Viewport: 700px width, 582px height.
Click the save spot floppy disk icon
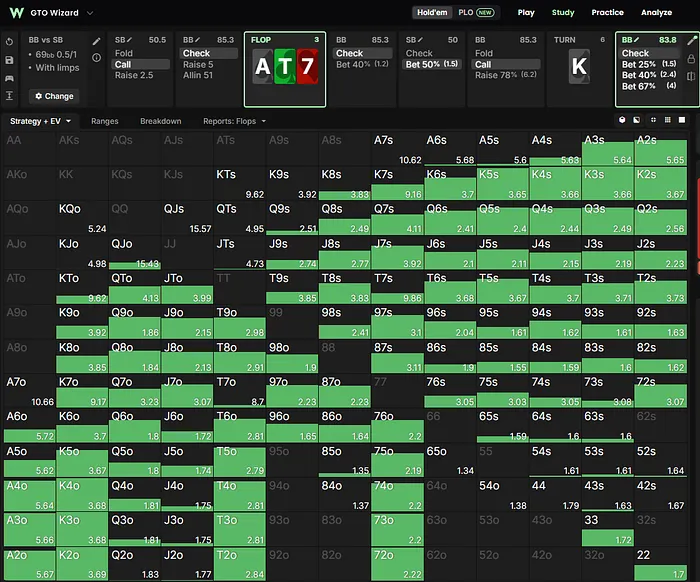point(9,60)
